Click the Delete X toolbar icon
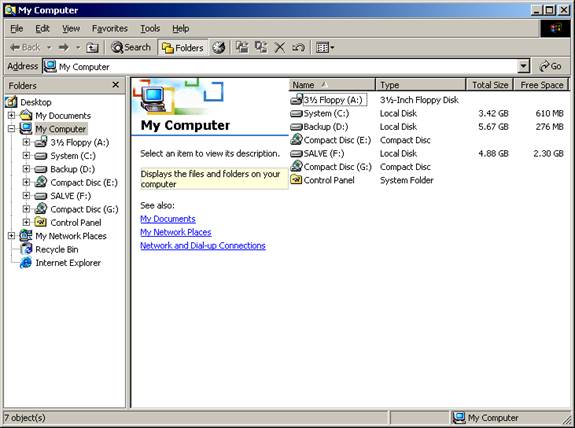Image resolution: width=575 pixels, height=428 pixels. click(280, 48)
